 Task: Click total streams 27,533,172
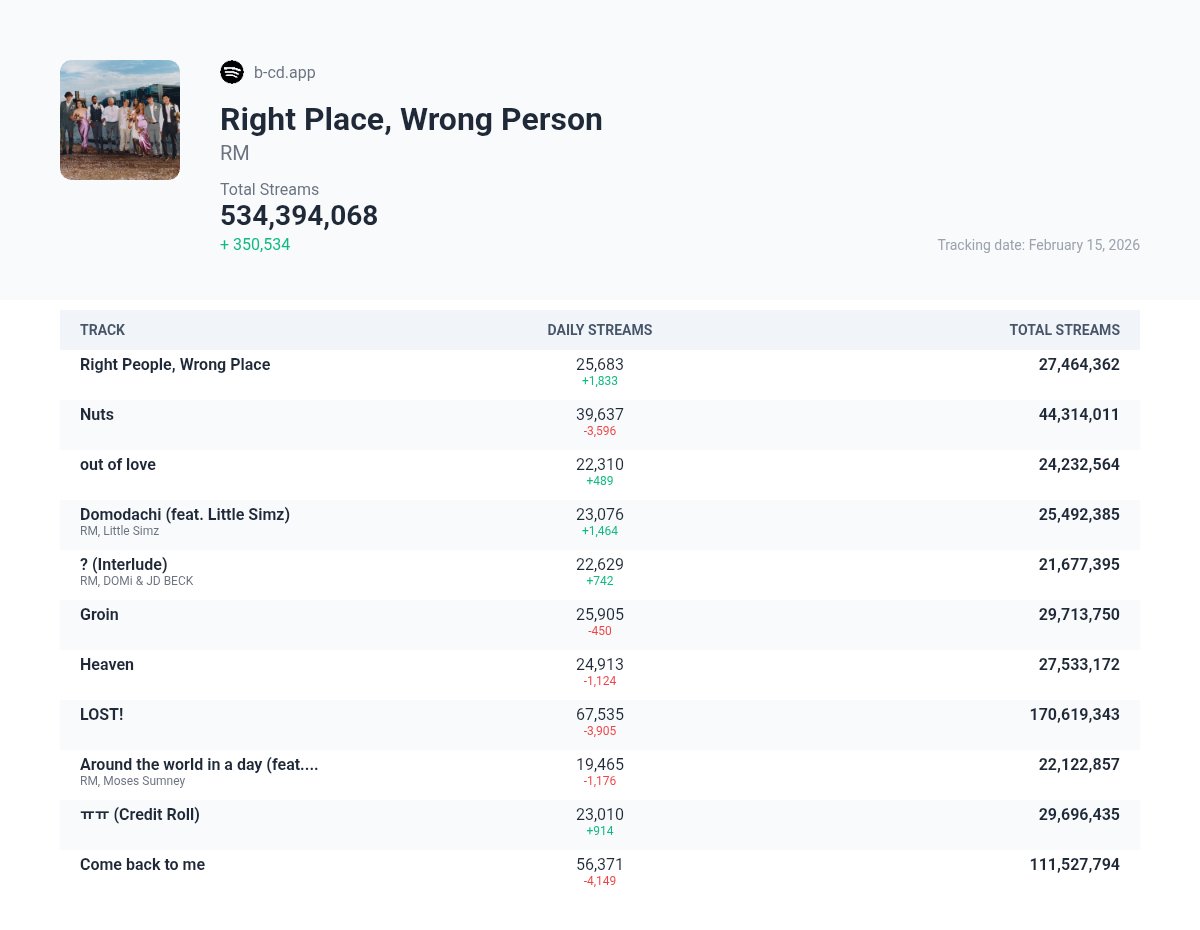[x=1079, y=665]
